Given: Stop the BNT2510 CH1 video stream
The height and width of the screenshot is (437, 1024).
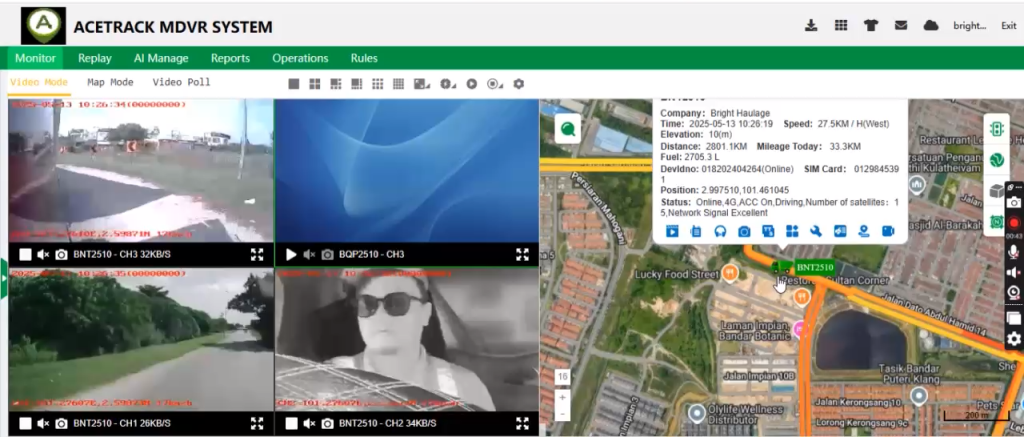Looking at the screenshot, I should pyautogui.click(x=25, y=424).
